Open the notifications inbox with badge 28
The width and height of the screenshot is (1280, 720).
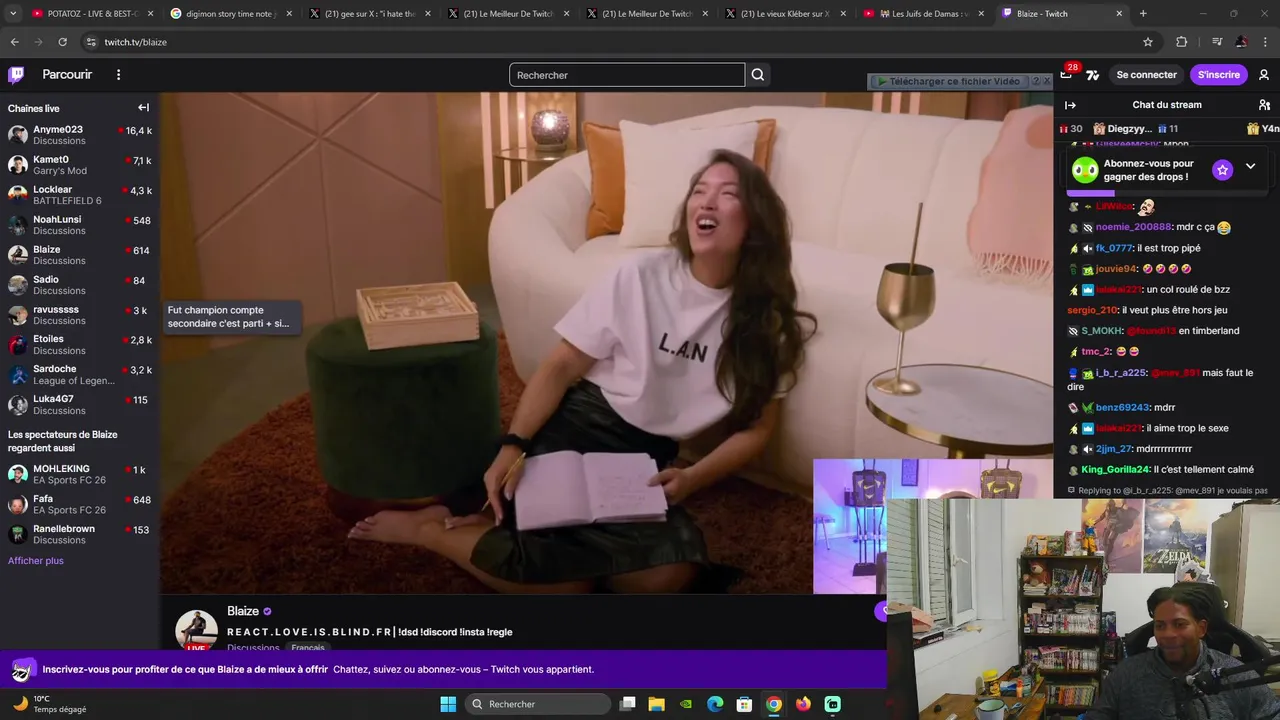pyautogui.click(x=1067, y=73)
